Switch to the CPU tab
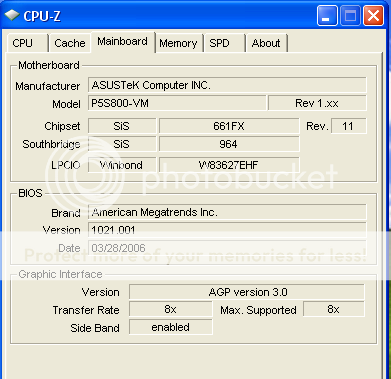Viewport: 391px width, 379px height. pyautogui.click(x=28, y=43)
